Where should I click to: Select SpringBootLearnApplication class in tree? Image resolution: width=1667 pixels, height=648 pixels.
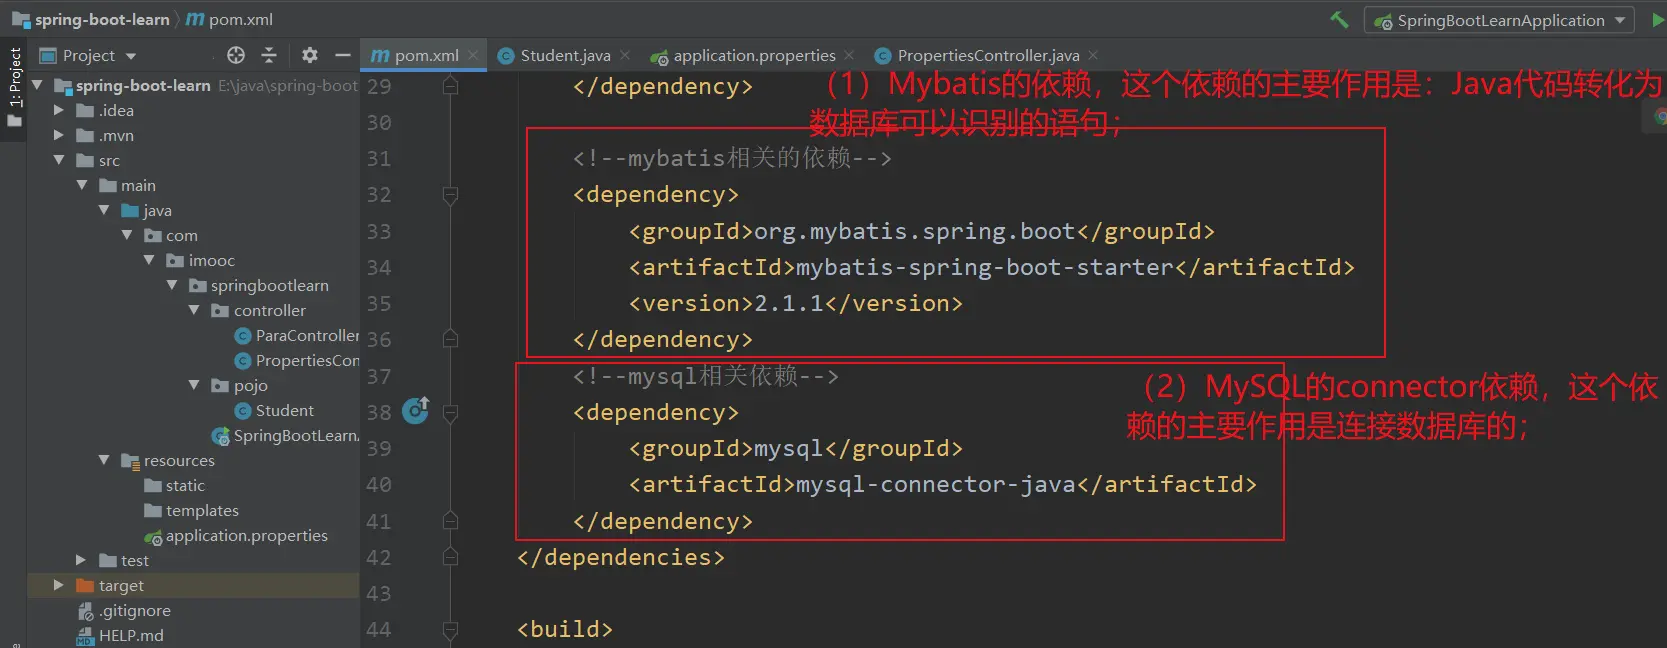(285, 435)
